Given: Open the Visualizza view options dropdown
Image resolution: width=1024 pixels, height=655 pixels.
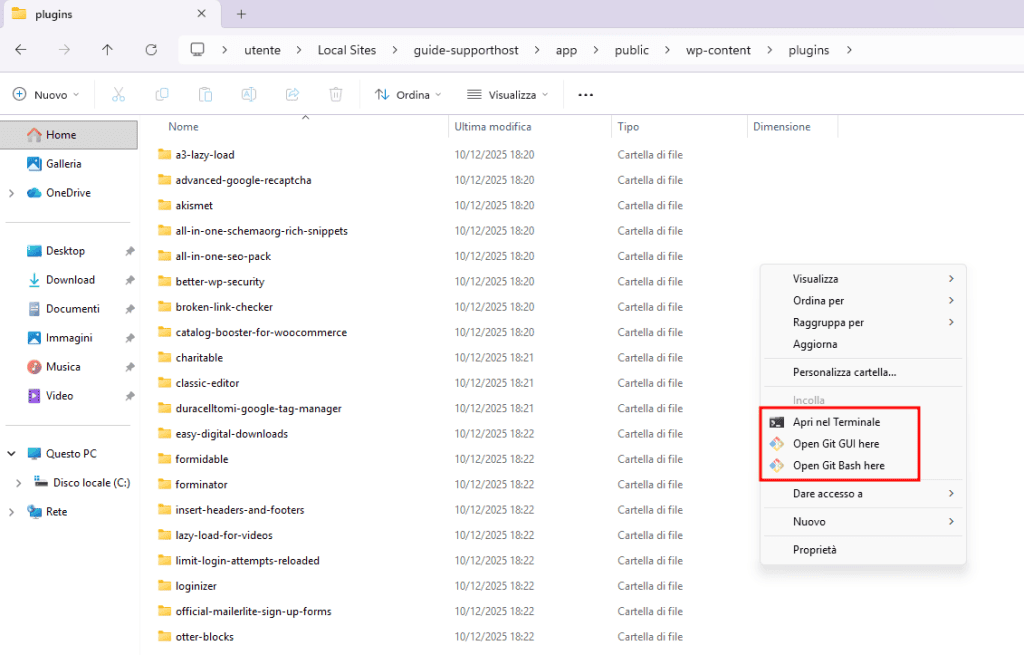Looking at the screenshot, I should coord(507,94).
